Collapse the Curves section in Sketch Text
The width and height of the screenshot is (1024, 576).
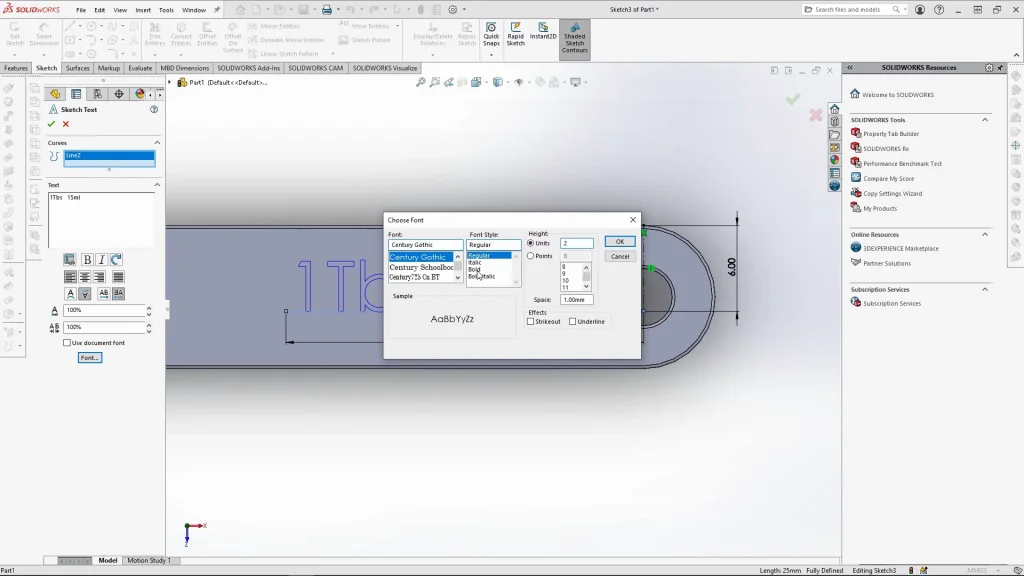[x=157, y=143]
